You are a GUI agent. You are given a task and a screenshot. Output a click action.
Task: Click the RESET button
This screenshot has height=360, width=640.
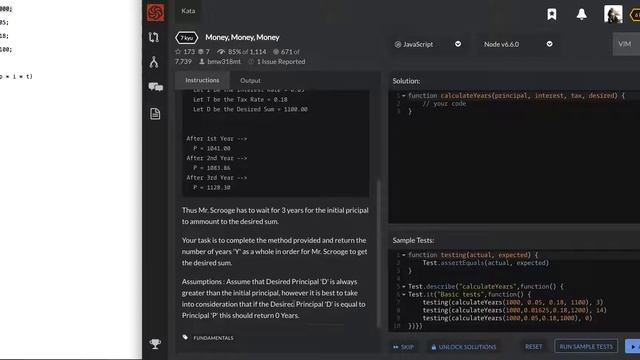[x=533, y=347]
